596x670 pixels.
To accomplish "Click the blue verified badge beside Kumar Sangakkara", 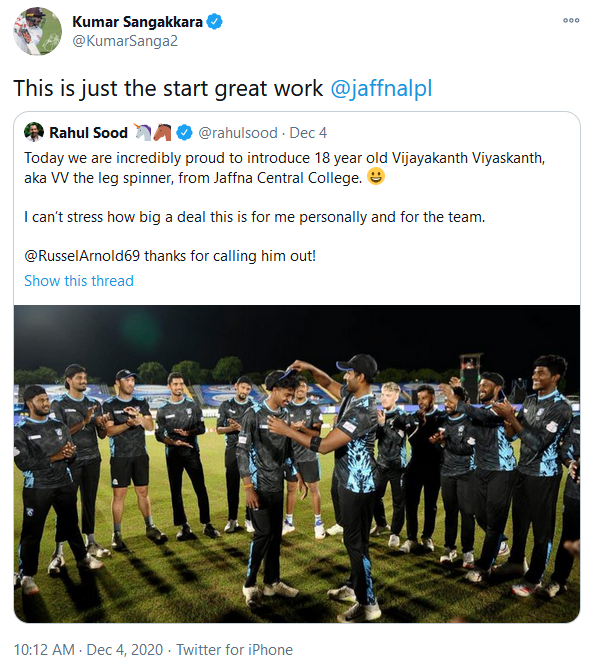I will point(214,21).
